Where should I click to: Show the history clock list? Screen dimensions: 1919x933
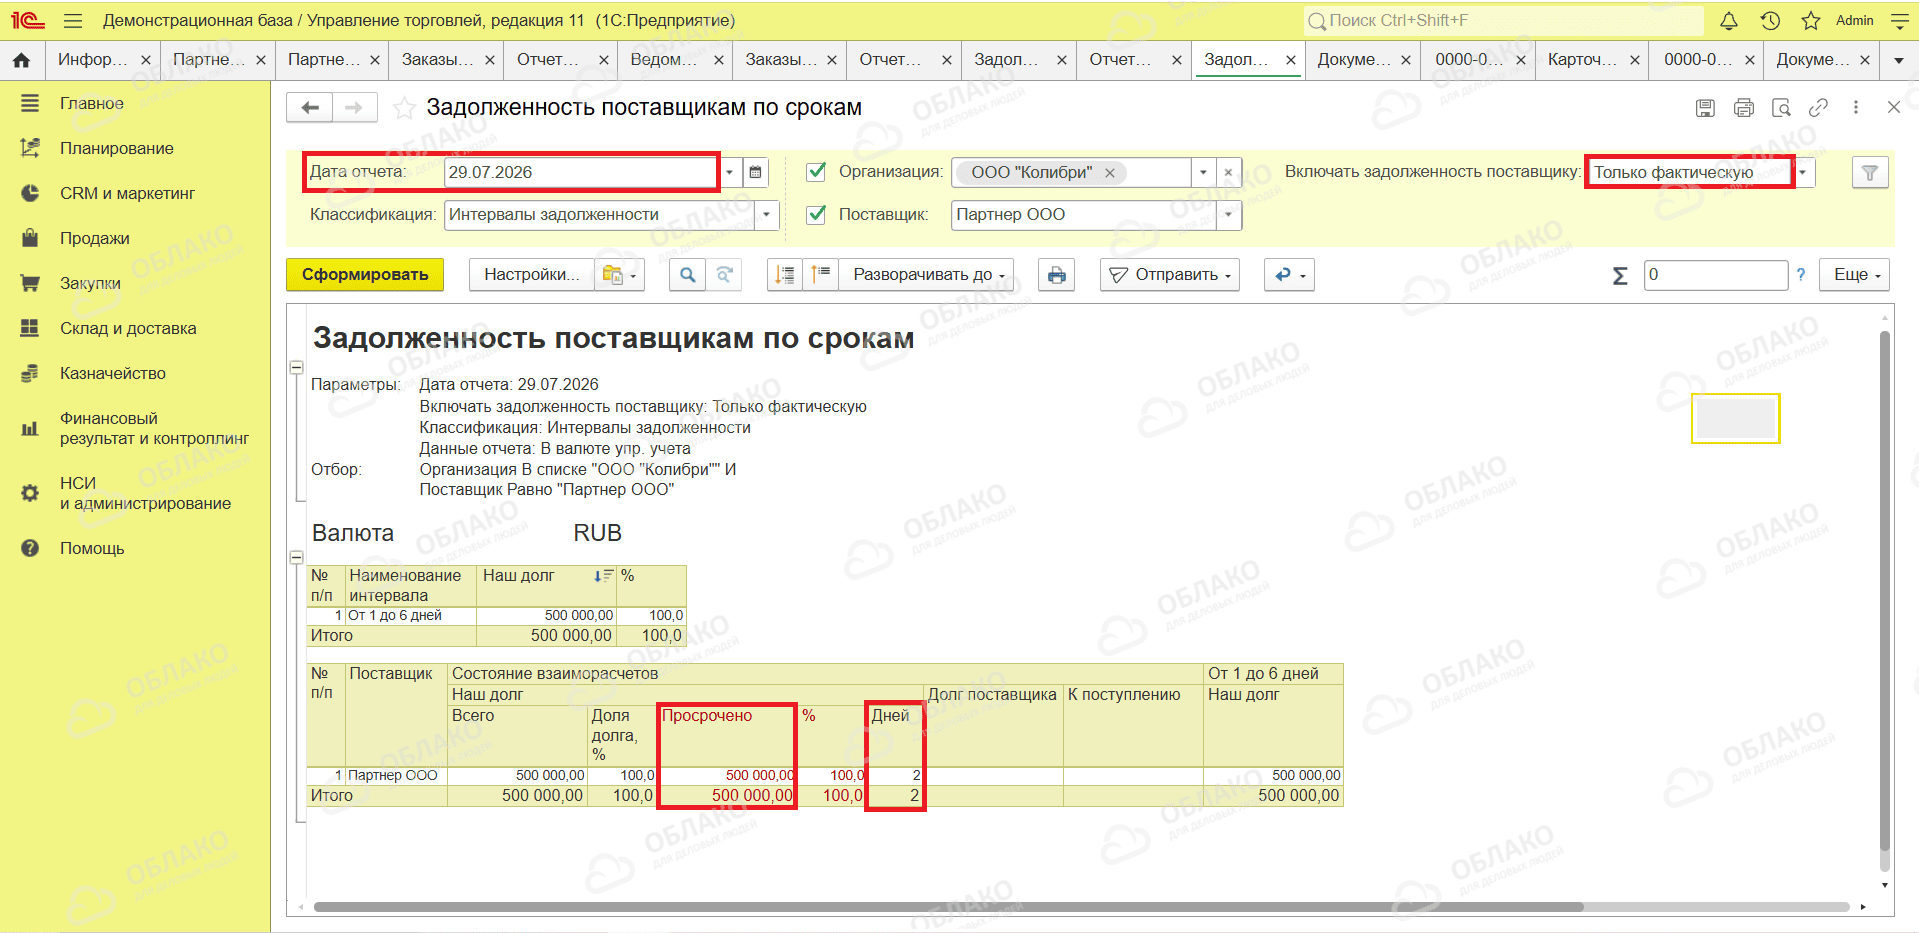1770,21
